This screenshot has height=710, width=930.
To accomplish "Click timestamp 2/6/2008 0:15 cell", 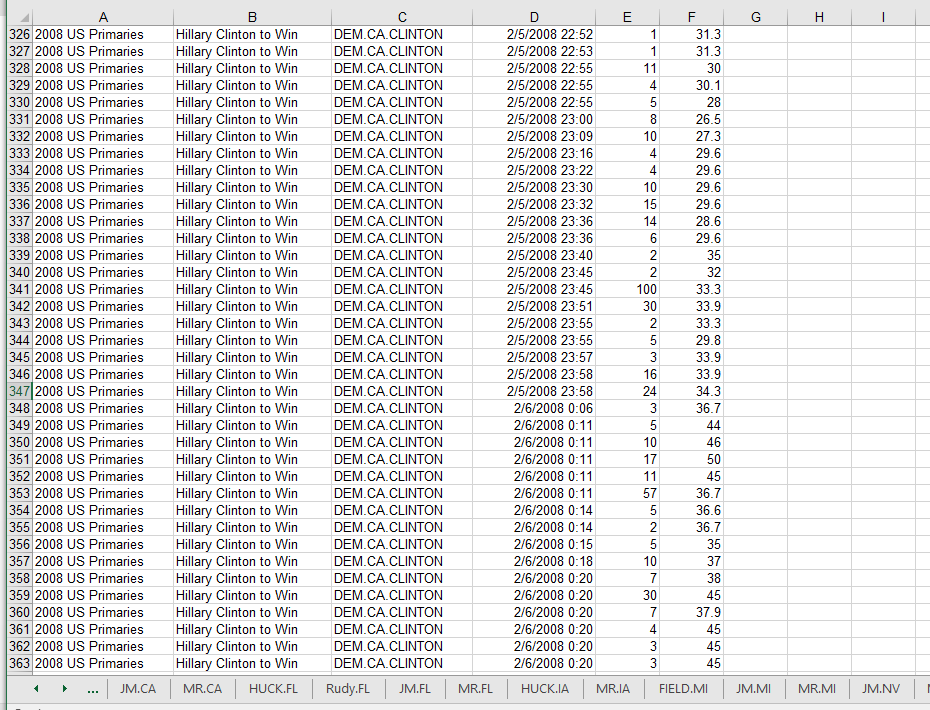I will coord(534,545).
